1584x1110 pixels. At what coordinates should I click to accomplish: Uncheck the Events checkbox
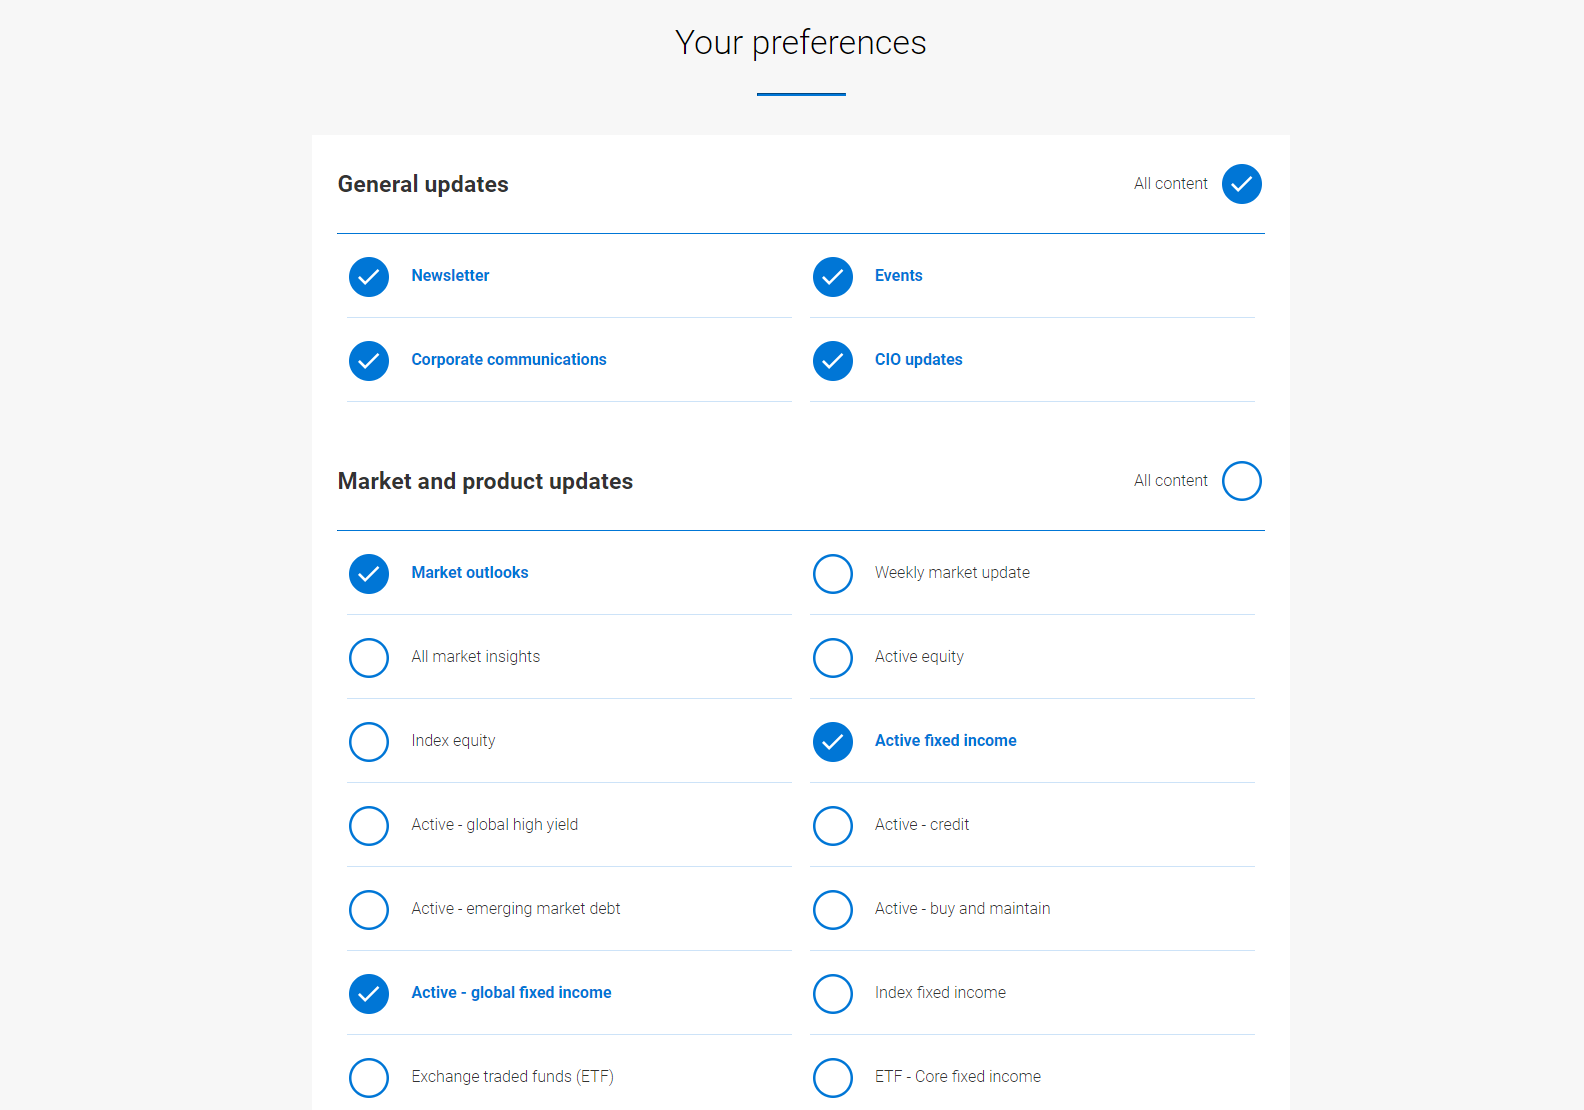[x=833, y=277]
